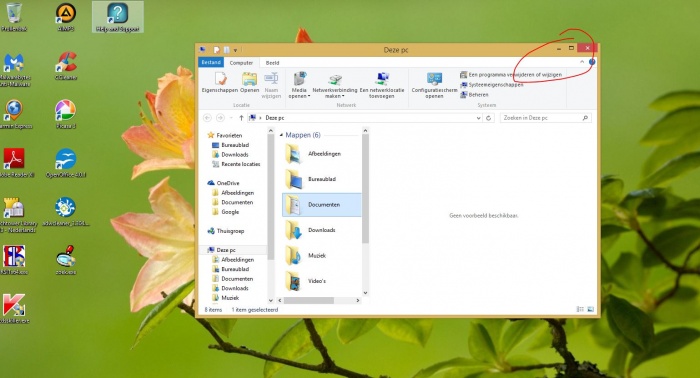Screen dimensions: 700x378
Task: Click Deze pc in the address bar
Action: click(x=275, y=118)
